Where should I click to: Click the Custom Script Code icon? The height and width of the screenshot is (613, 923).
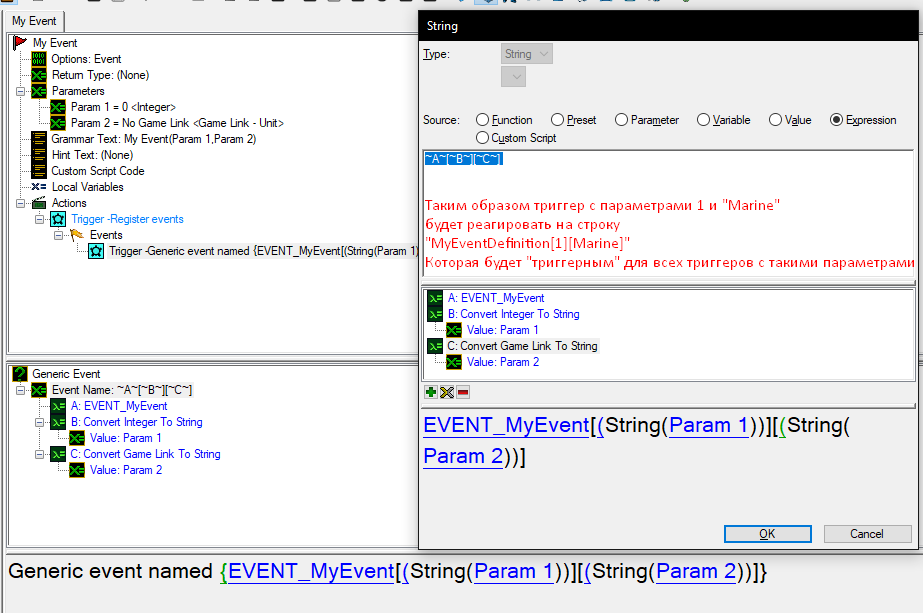tap(39, 171)
